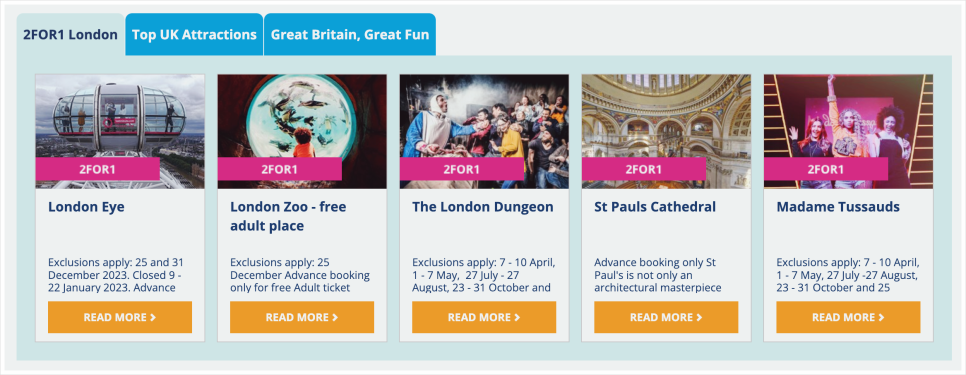Open the Top UK Attractions tab
Viewport: 966px width, 375px height.
coord(194,34)
